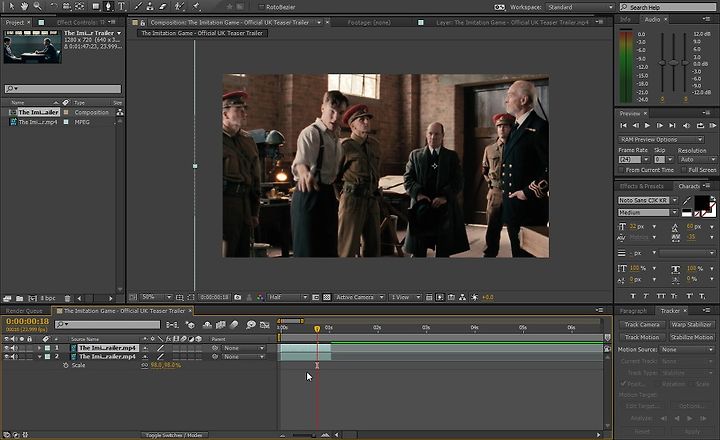
Task: Toggle transparency grid in viewer
Action: [x=326, y=297]
